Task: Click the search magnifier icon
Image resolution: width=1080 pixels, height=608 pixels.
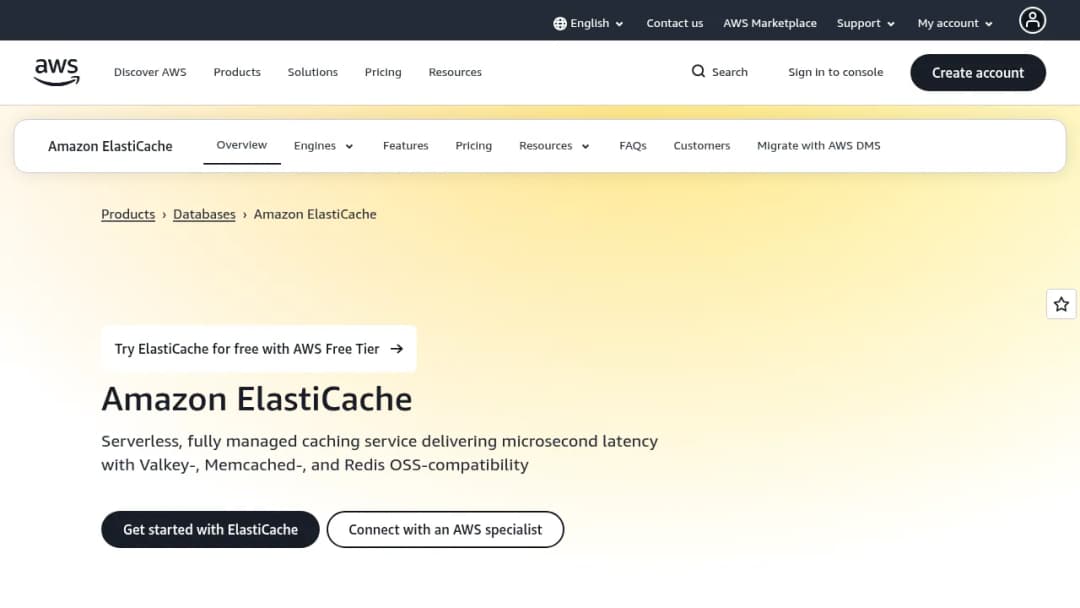Action: [x=698, y=72]
